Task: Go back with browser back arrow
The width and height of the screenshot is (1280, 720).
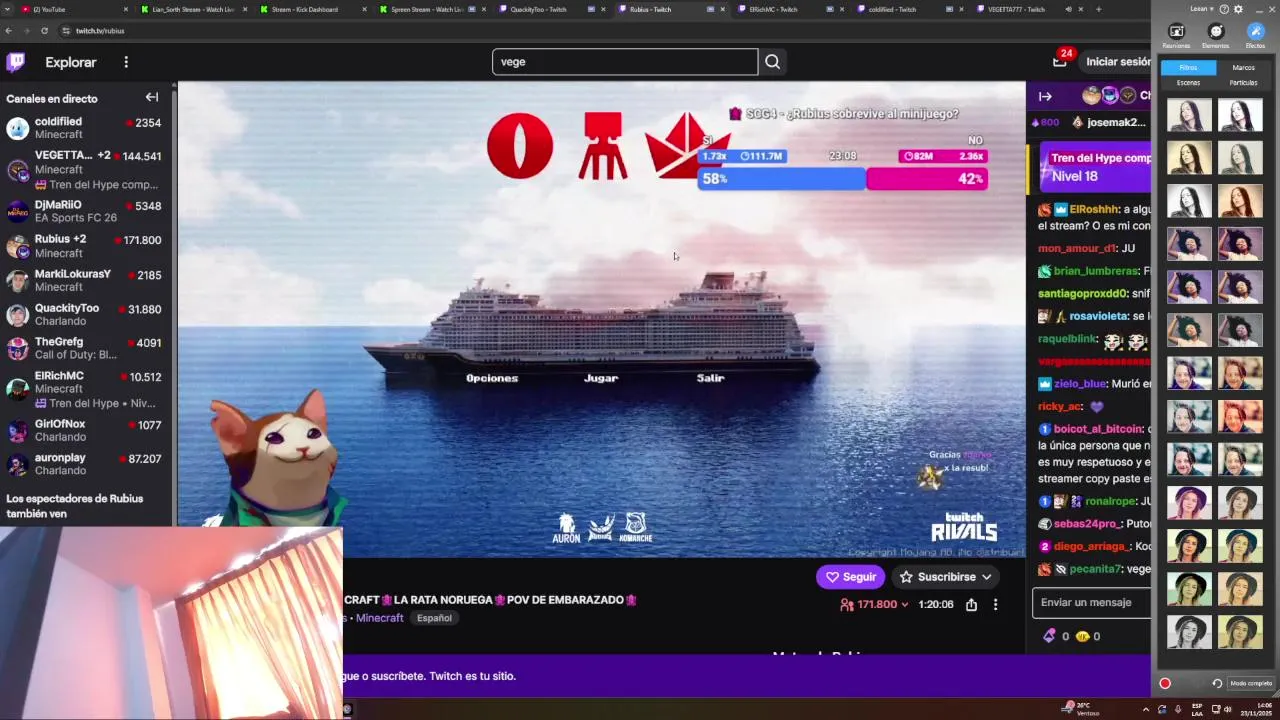Action: coord(9,31)
